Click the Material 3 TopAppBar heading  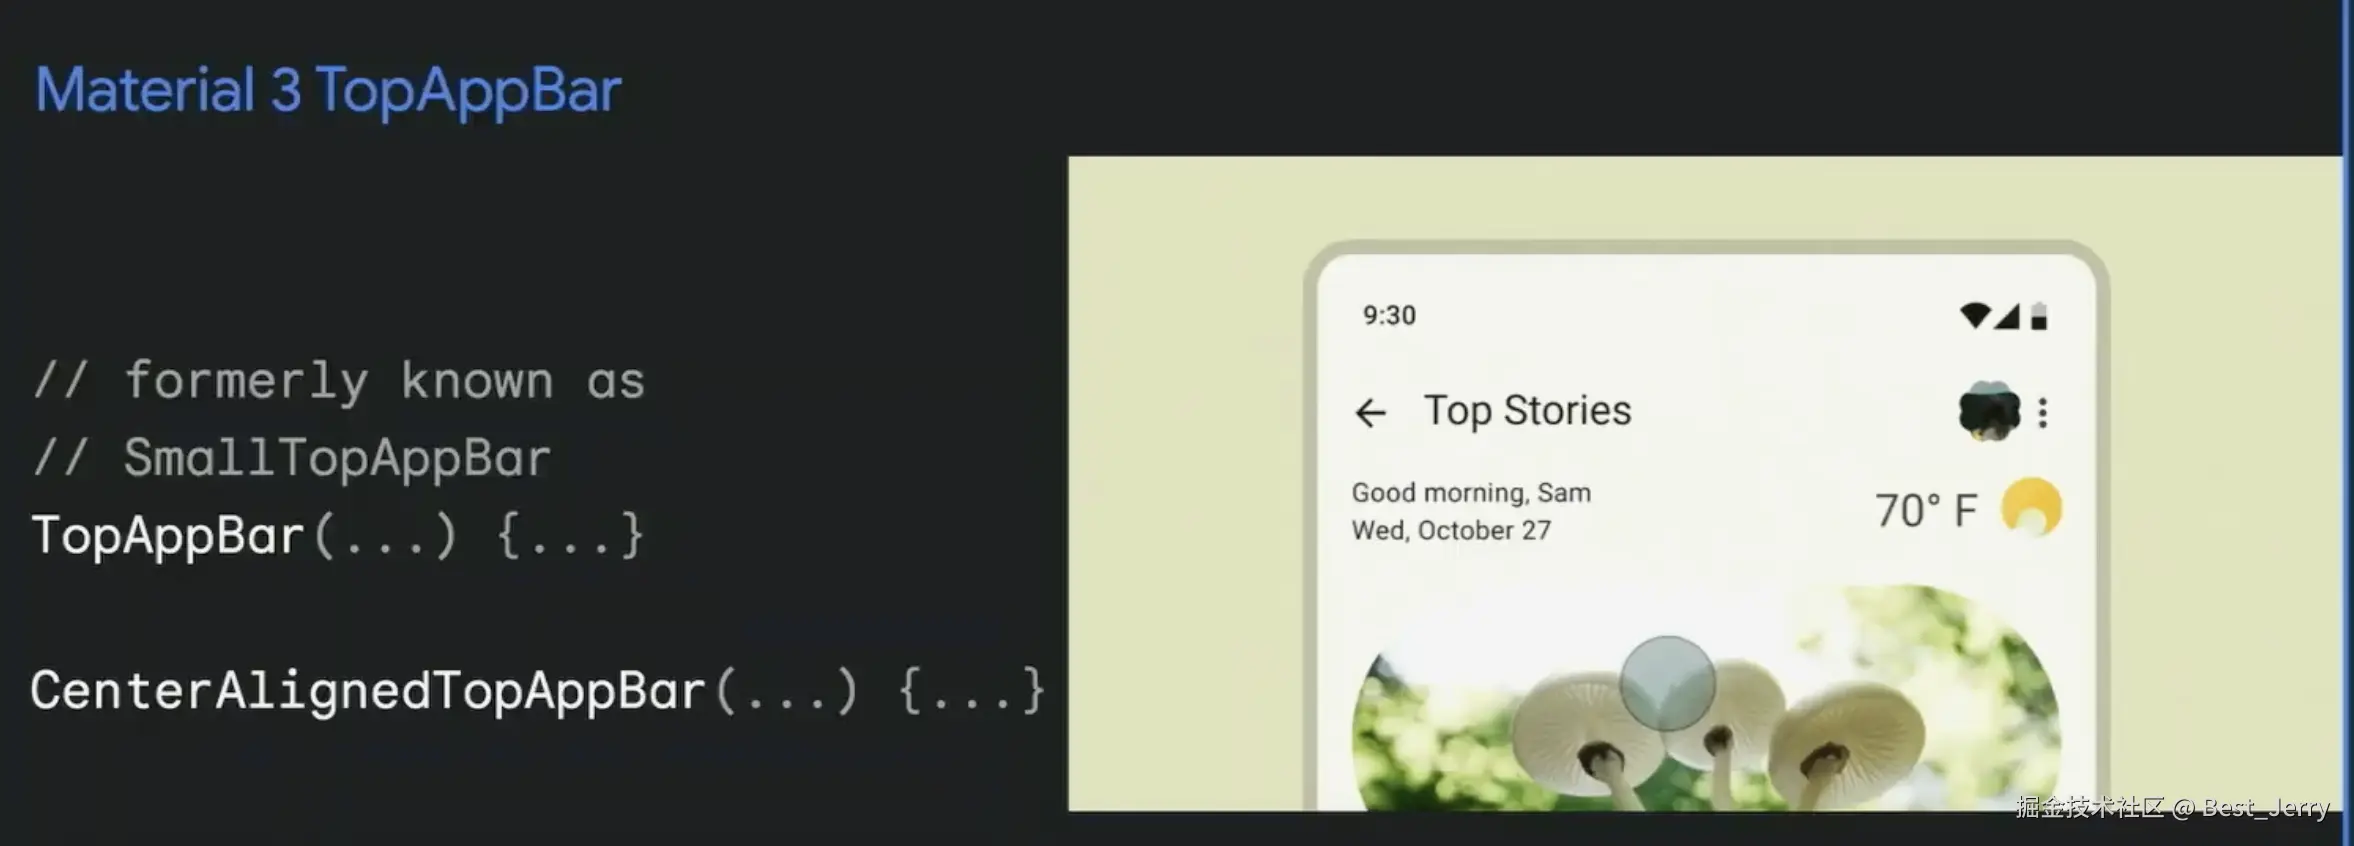[x=328, y=91]
